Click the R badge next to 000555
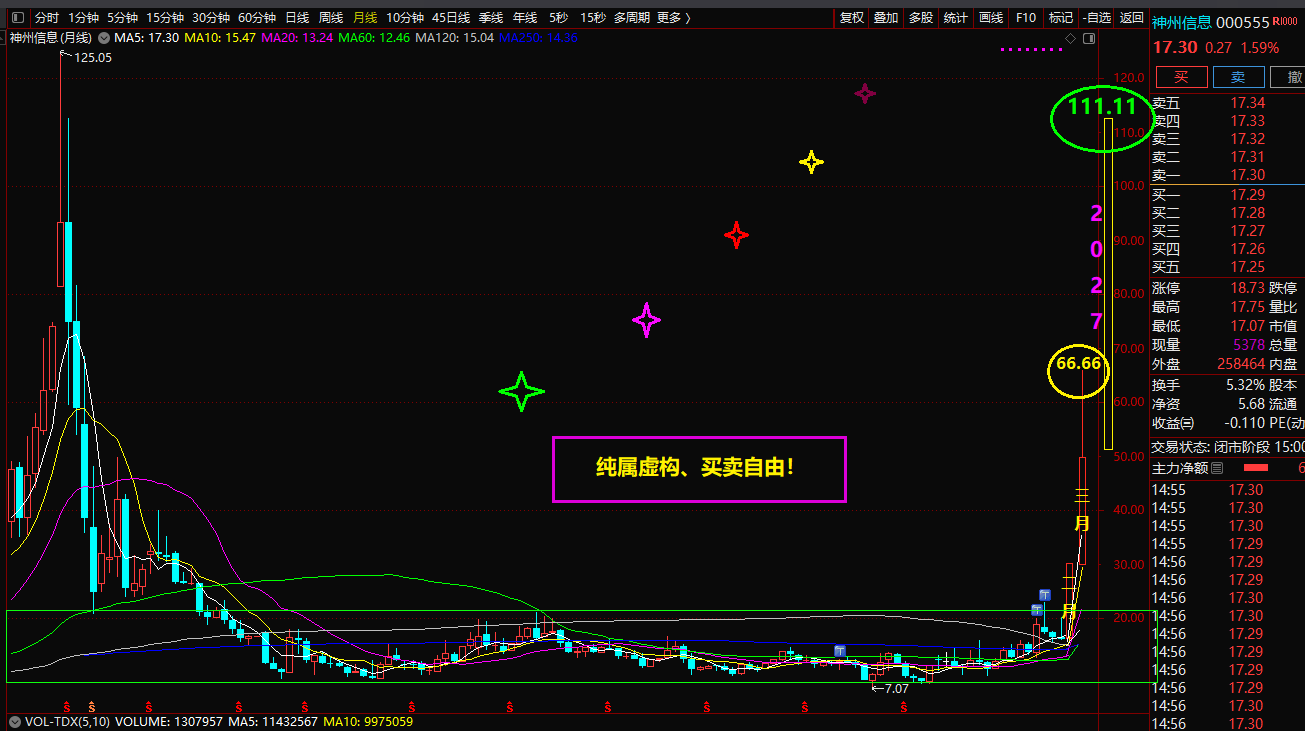 (1286, 22)
